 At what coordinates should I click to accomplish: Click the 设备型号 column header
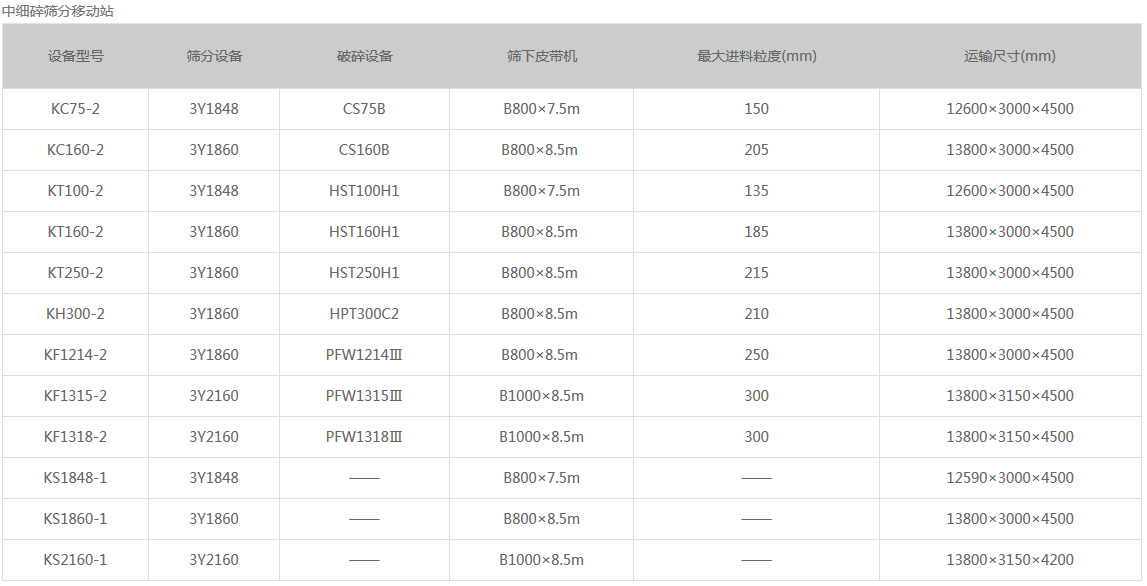tap(75, 56)
